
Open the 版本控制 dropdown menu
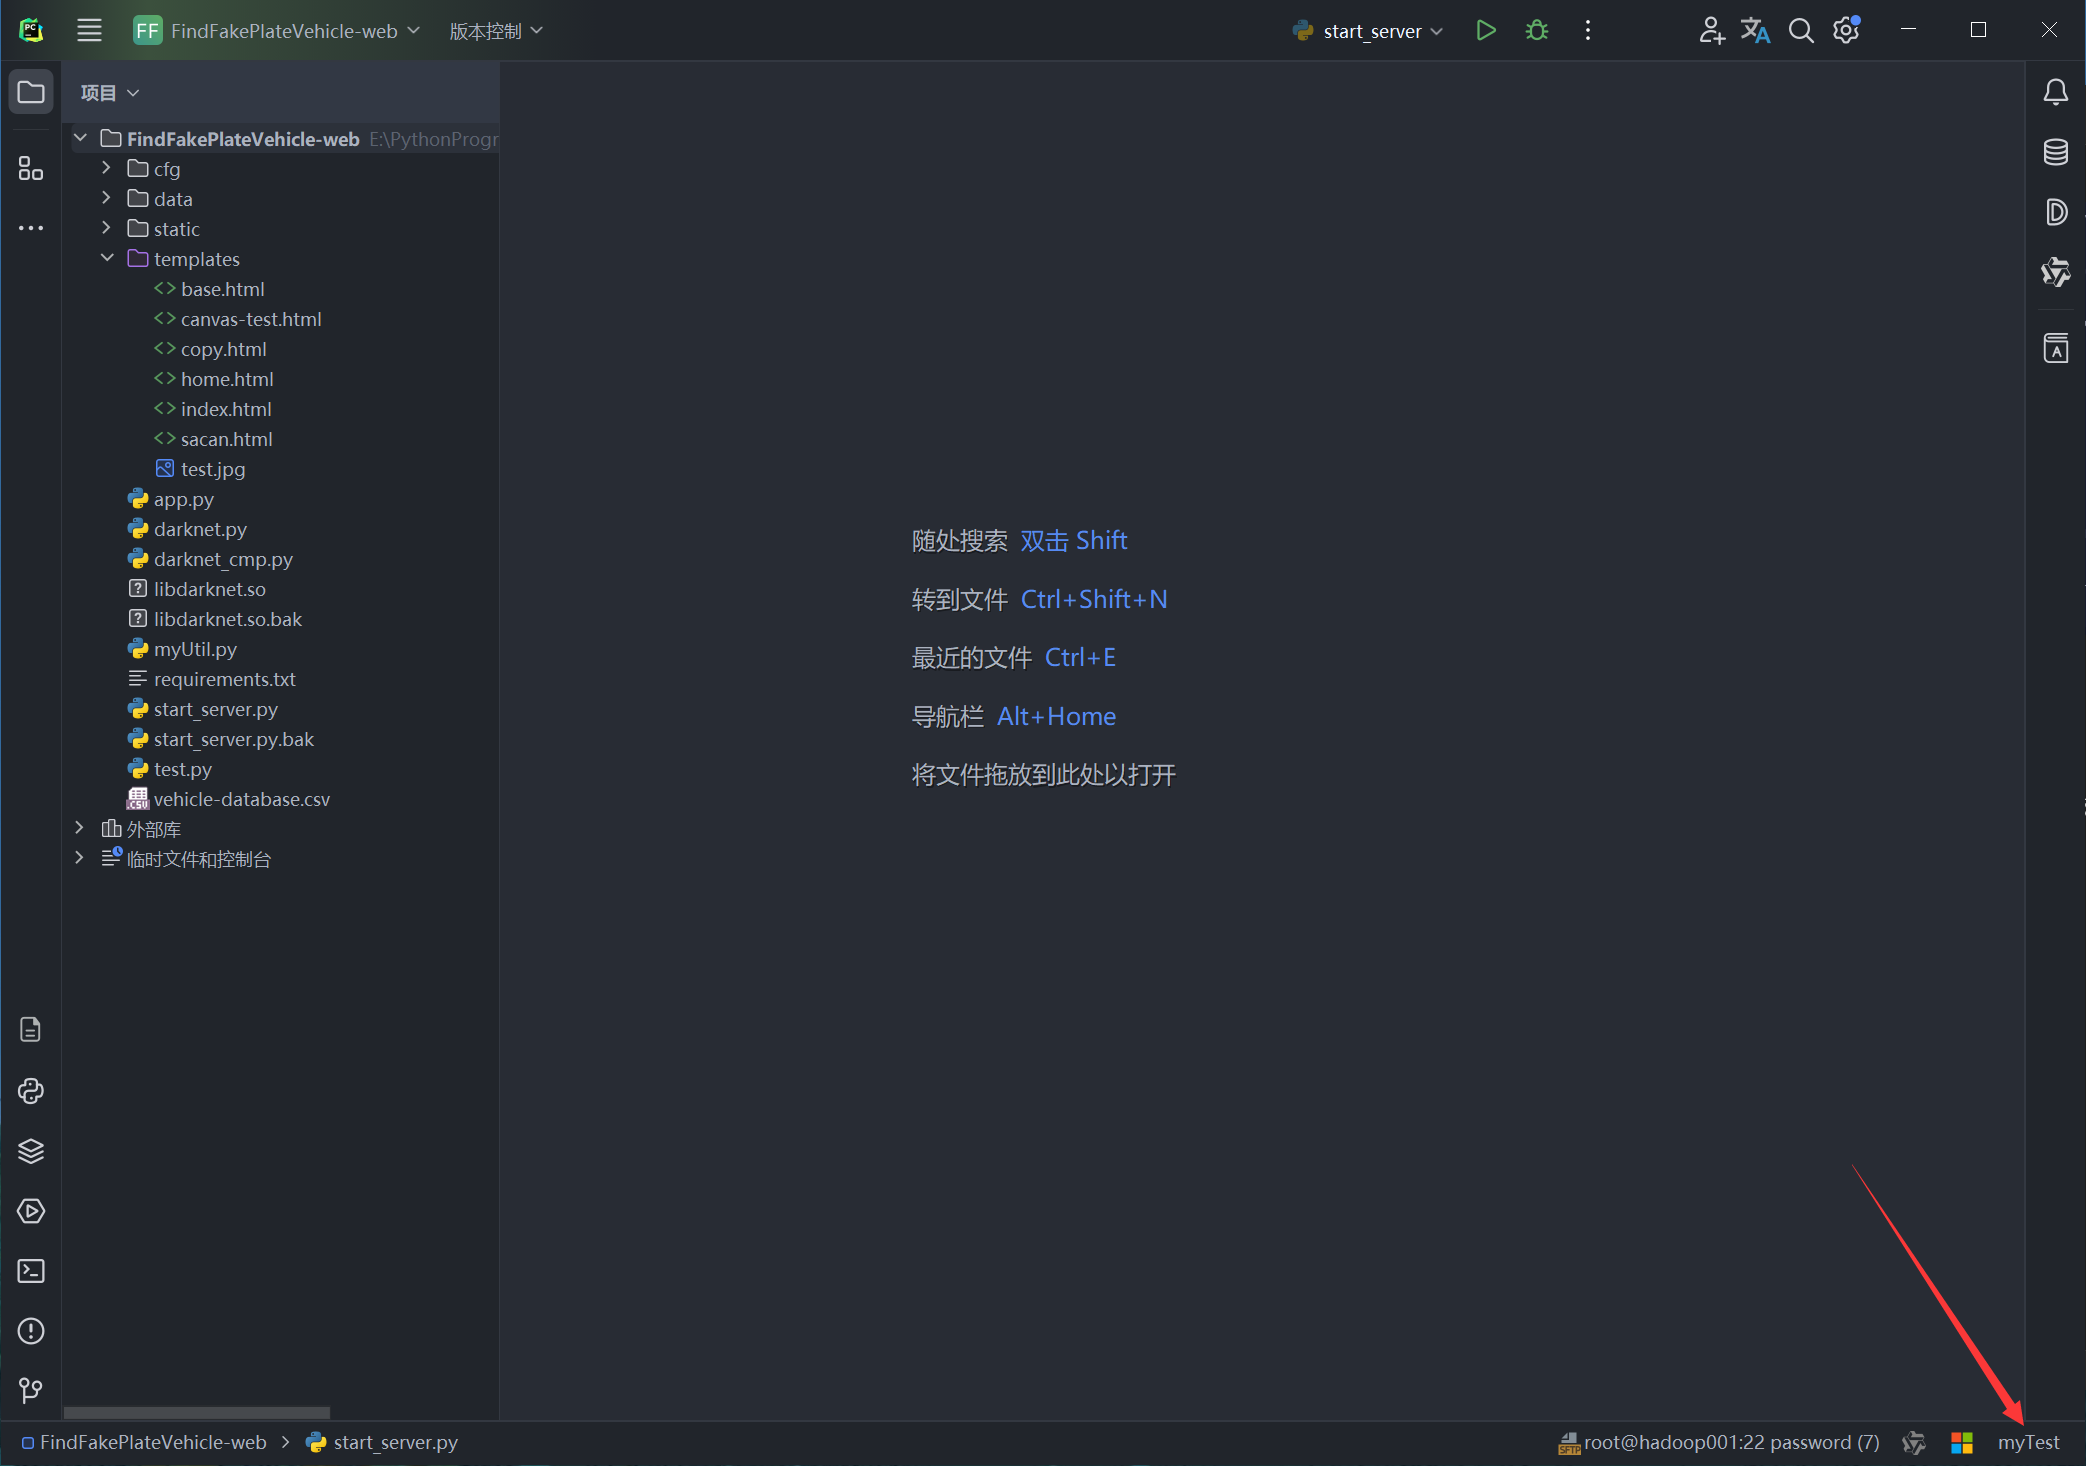click(495, 31)
